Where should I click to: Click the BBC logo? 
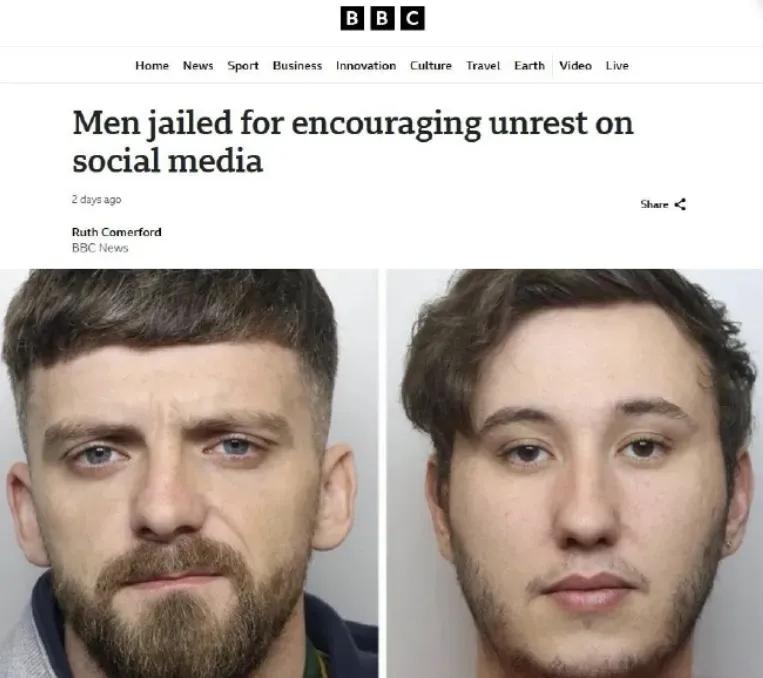click(382, 18)
